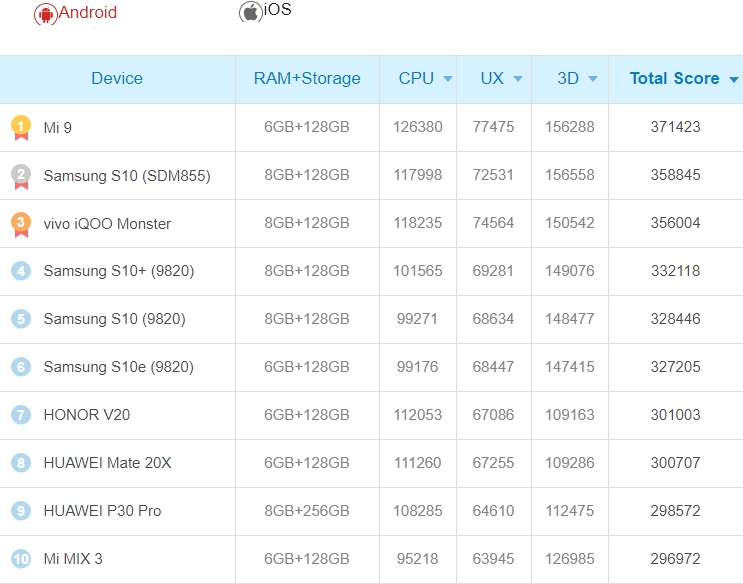Sort by UX column arrow
This screenshot has height=584, width=743.
point(518,79)
